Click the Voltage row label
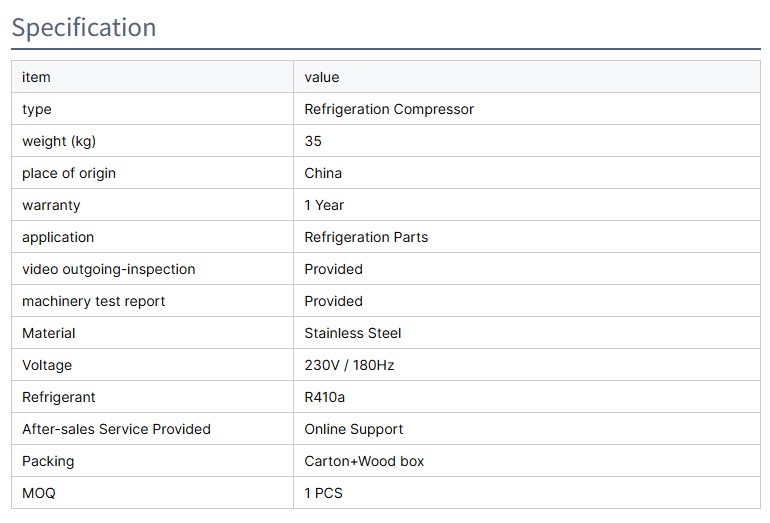The width and height of the screenshot is (770, 523). [47, 365]
